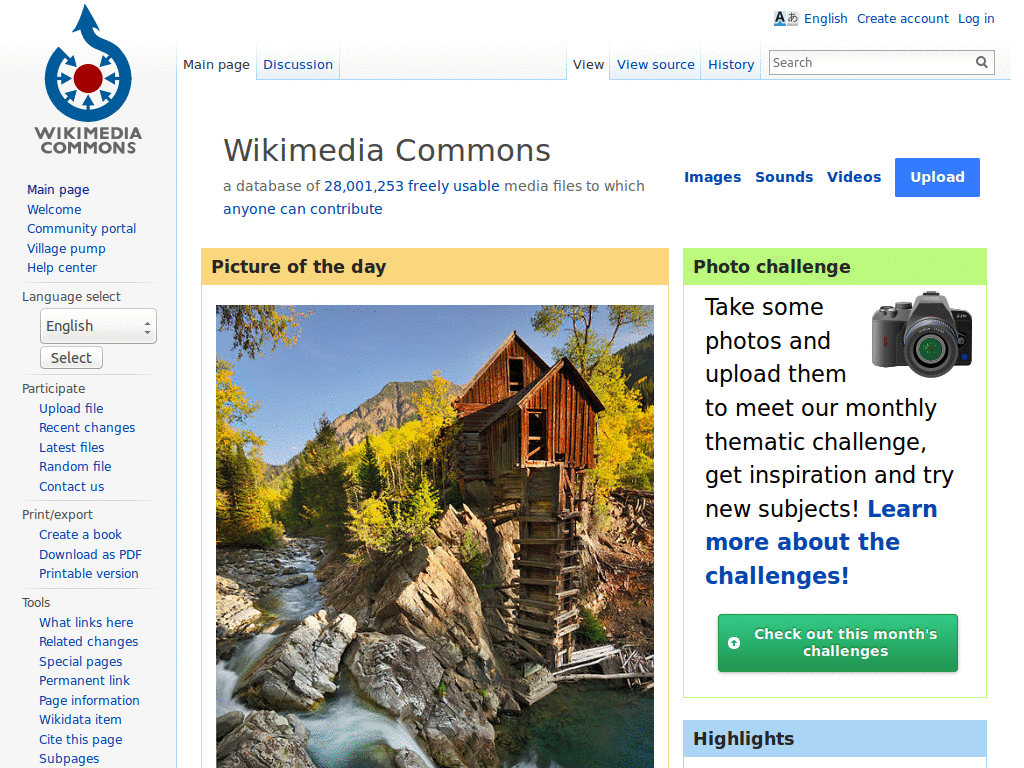This screenshot has width=1024, height=768.
Task: Click the search magnifier icon
Action: 981,62
